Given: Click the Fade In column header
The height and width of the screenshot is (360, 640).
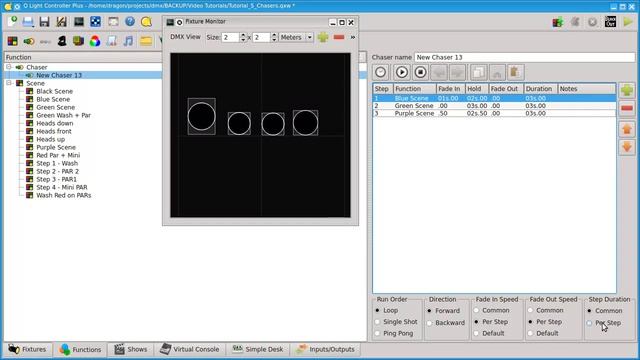Looking at the screenshot, I should (x=451, y=89).
